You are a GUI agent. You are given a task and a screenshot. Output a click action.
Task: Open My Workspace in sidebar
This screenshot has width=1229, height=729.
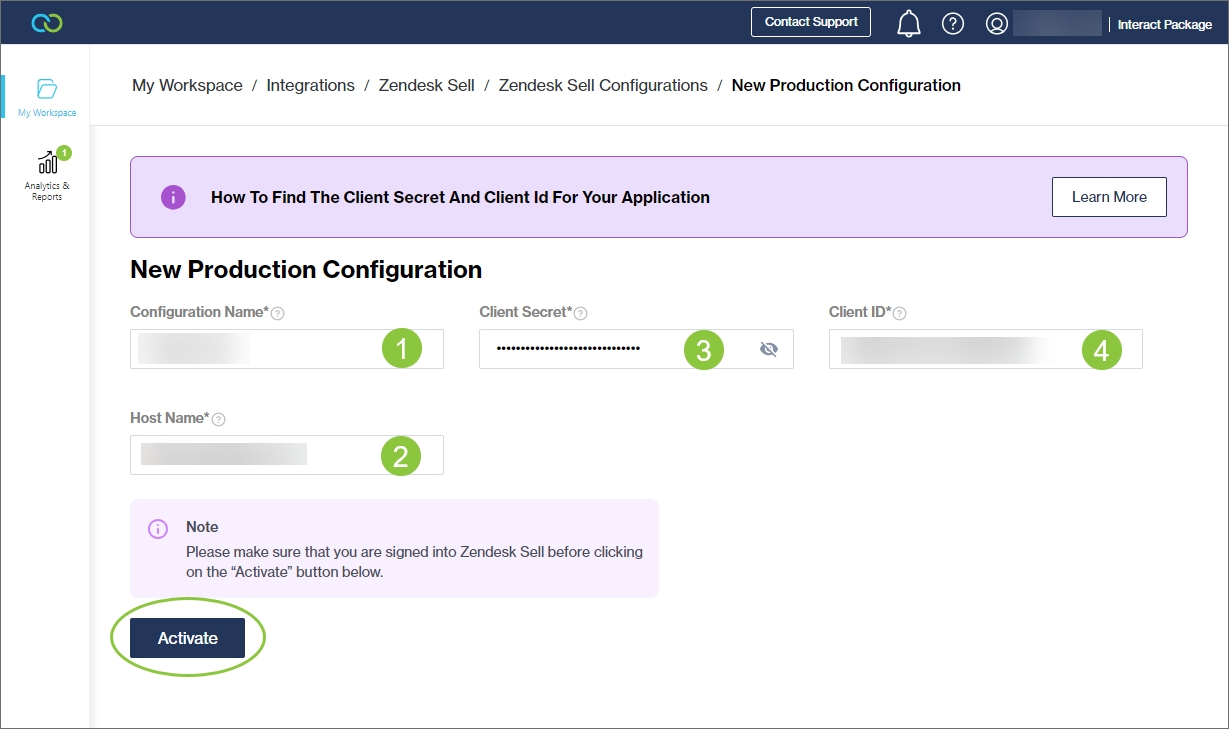point(47,97)
